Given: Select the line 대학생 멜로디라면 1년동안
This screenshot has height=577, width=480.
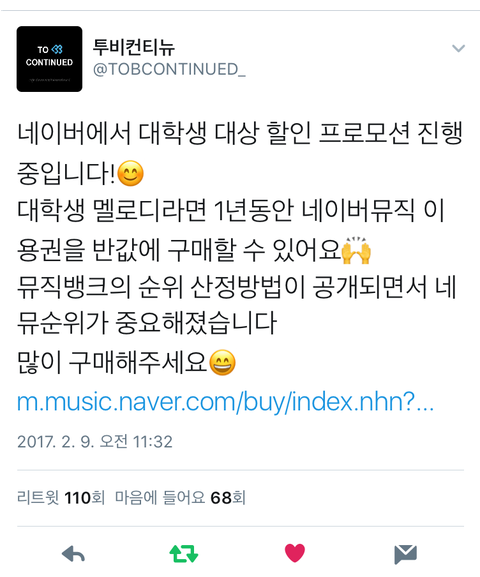Looking at the screenshot, I should [x=231, y=210].
